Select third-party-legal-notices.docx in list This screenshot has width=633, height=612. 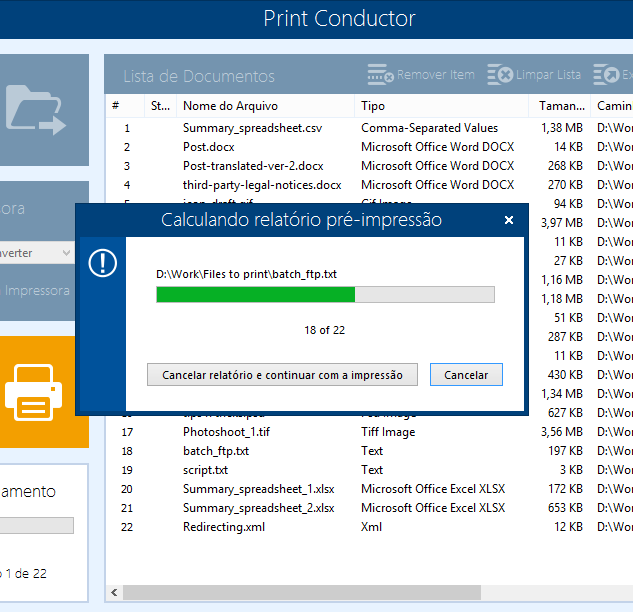pyautogui.click(x=261, y=185)
